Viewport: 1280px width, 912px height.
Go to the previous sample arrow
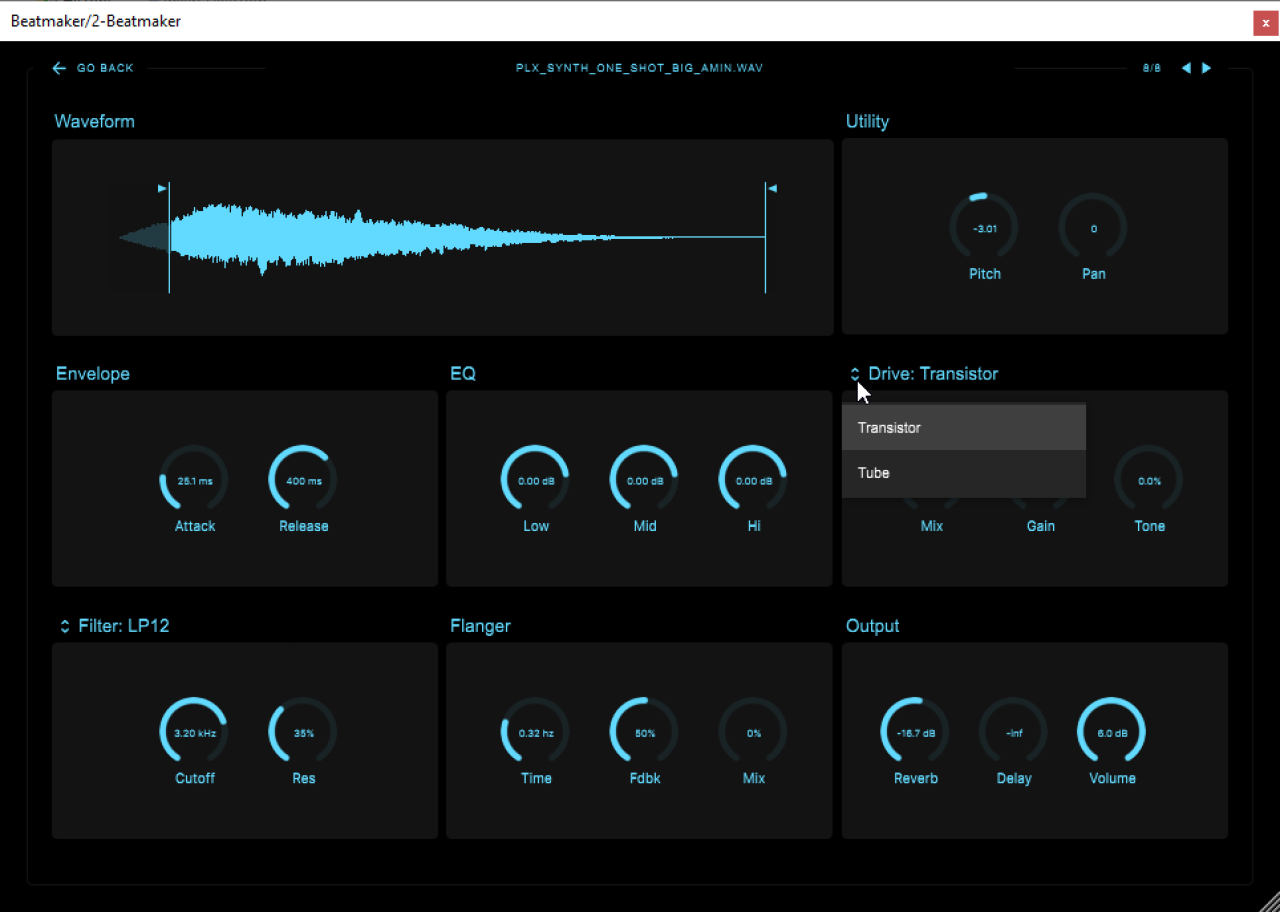(x=1186, y=68)
